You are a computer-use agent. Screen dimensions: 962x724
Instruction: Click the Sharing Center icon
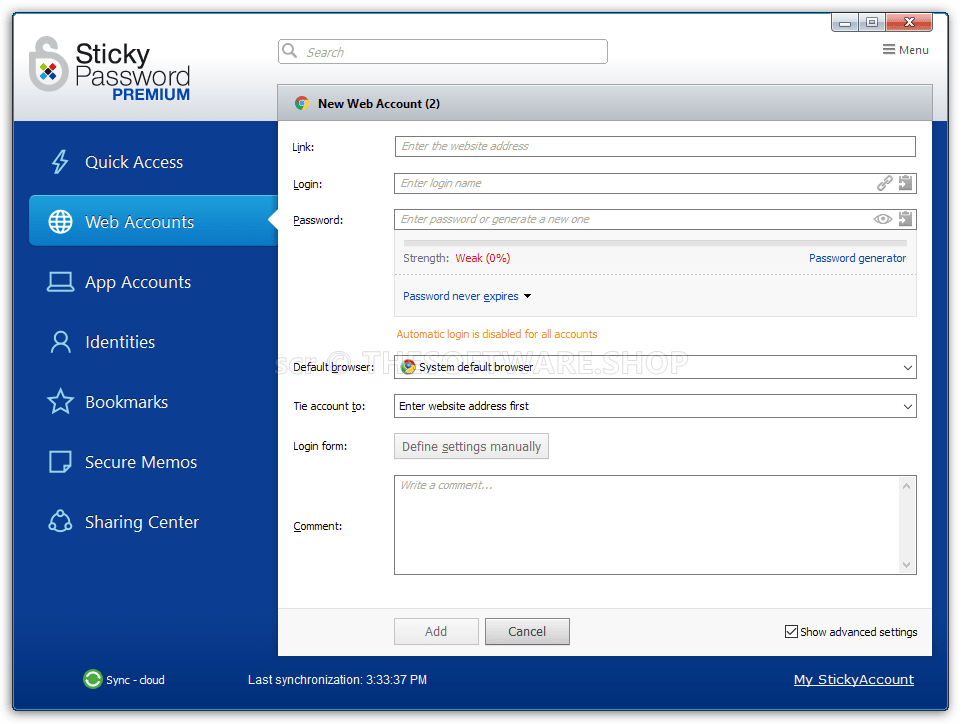pyautogui.click(x=60, y=522)
